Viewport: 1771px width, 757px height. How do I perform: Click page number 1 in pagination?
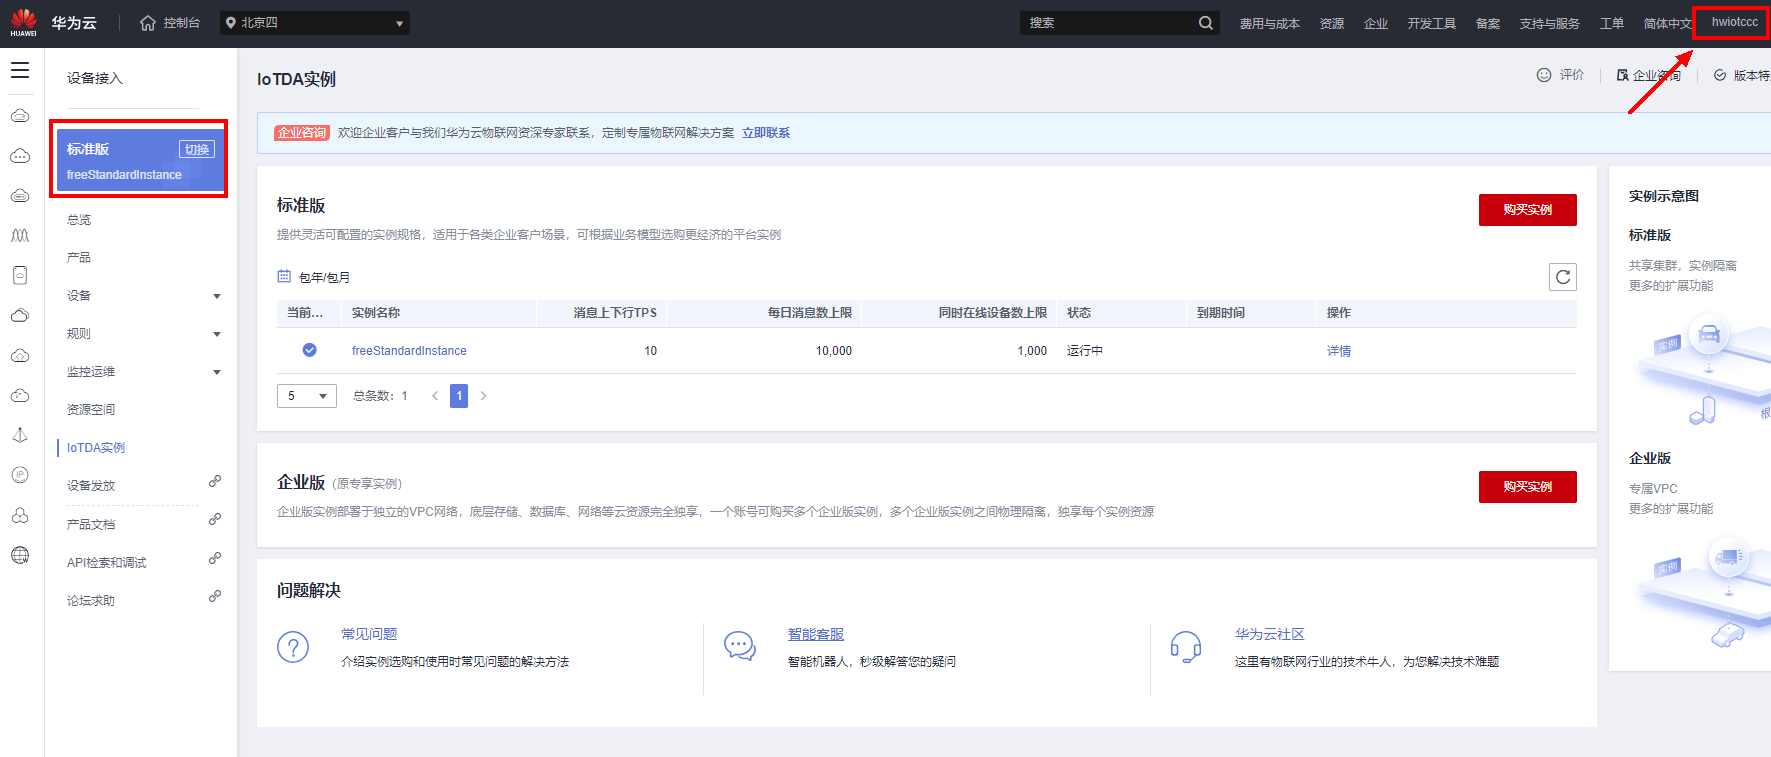pos(459,396)
